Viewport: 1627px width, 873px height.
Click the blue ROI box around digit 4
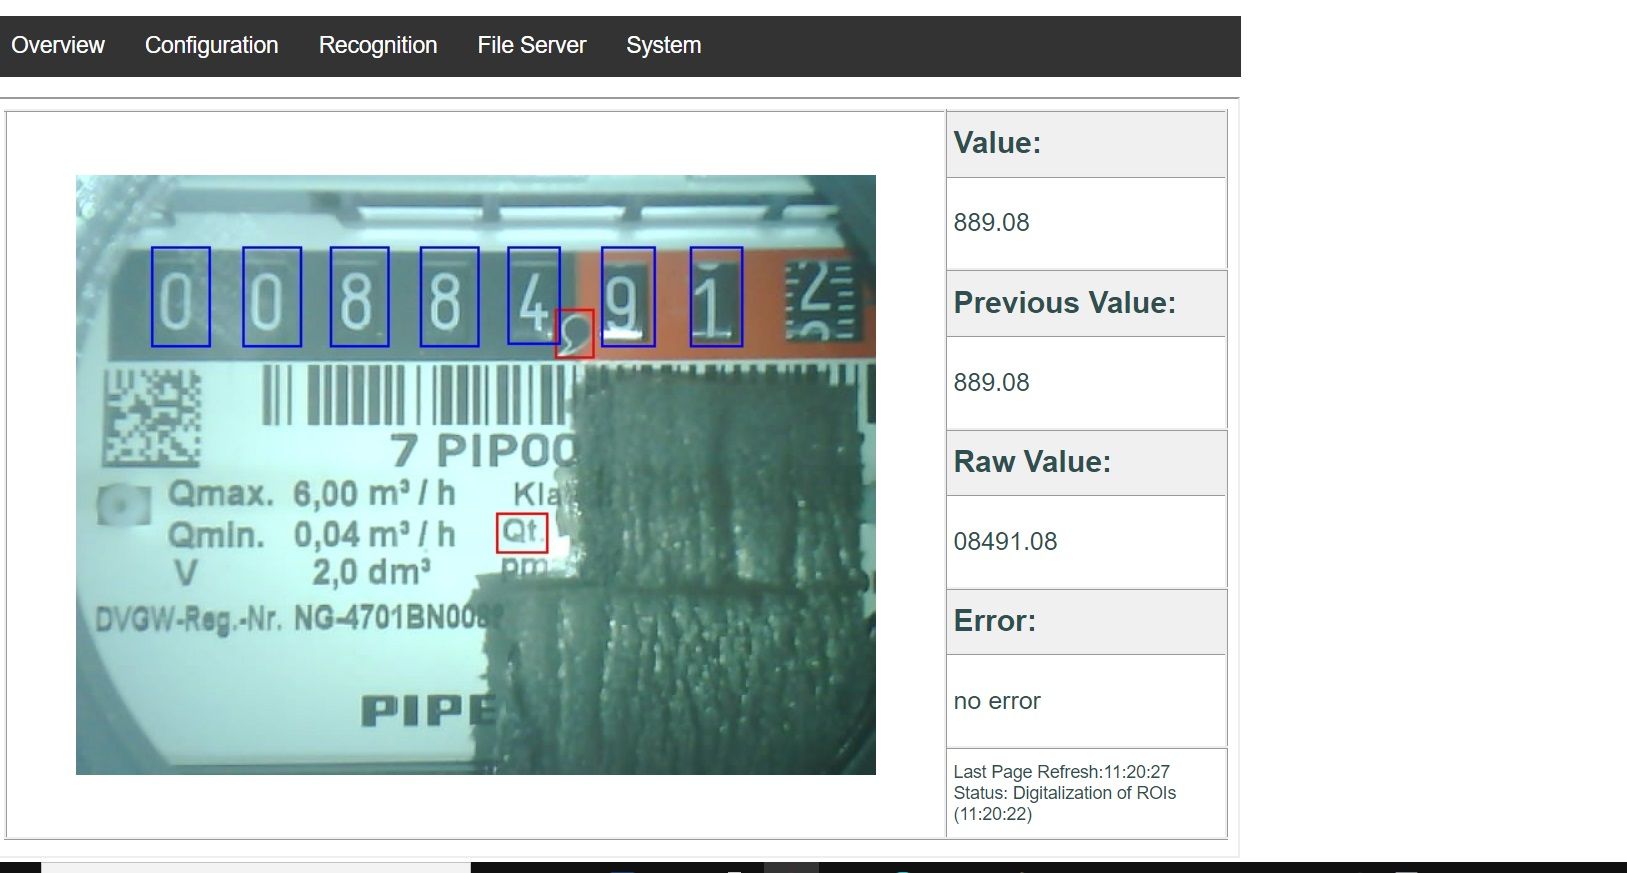coord(534,295)
